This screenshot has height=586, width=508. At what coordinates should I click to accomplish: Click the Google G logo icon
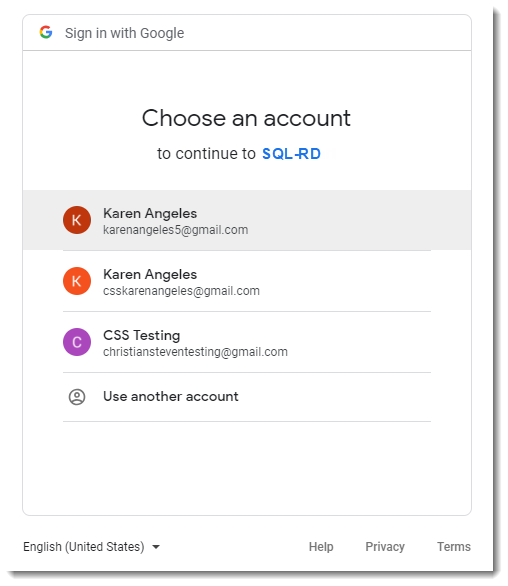point(46,33)
